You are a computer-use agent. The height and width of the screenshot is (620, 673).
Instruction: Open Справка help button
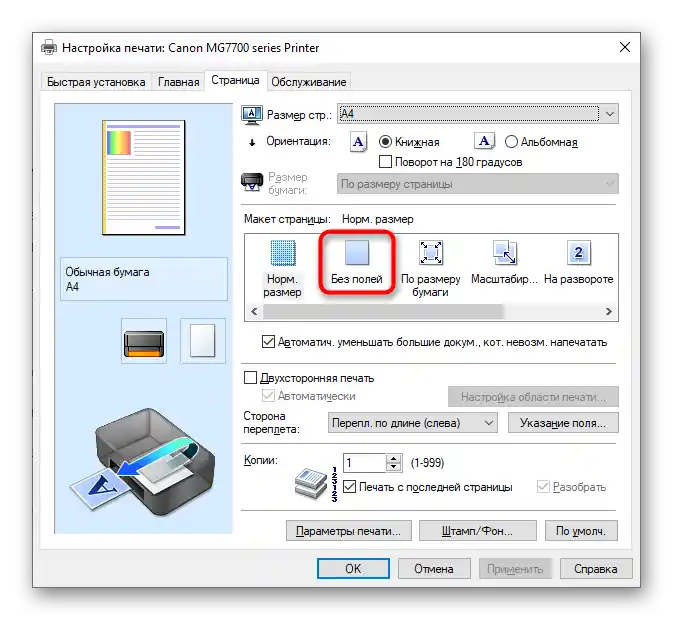[596, 569]
